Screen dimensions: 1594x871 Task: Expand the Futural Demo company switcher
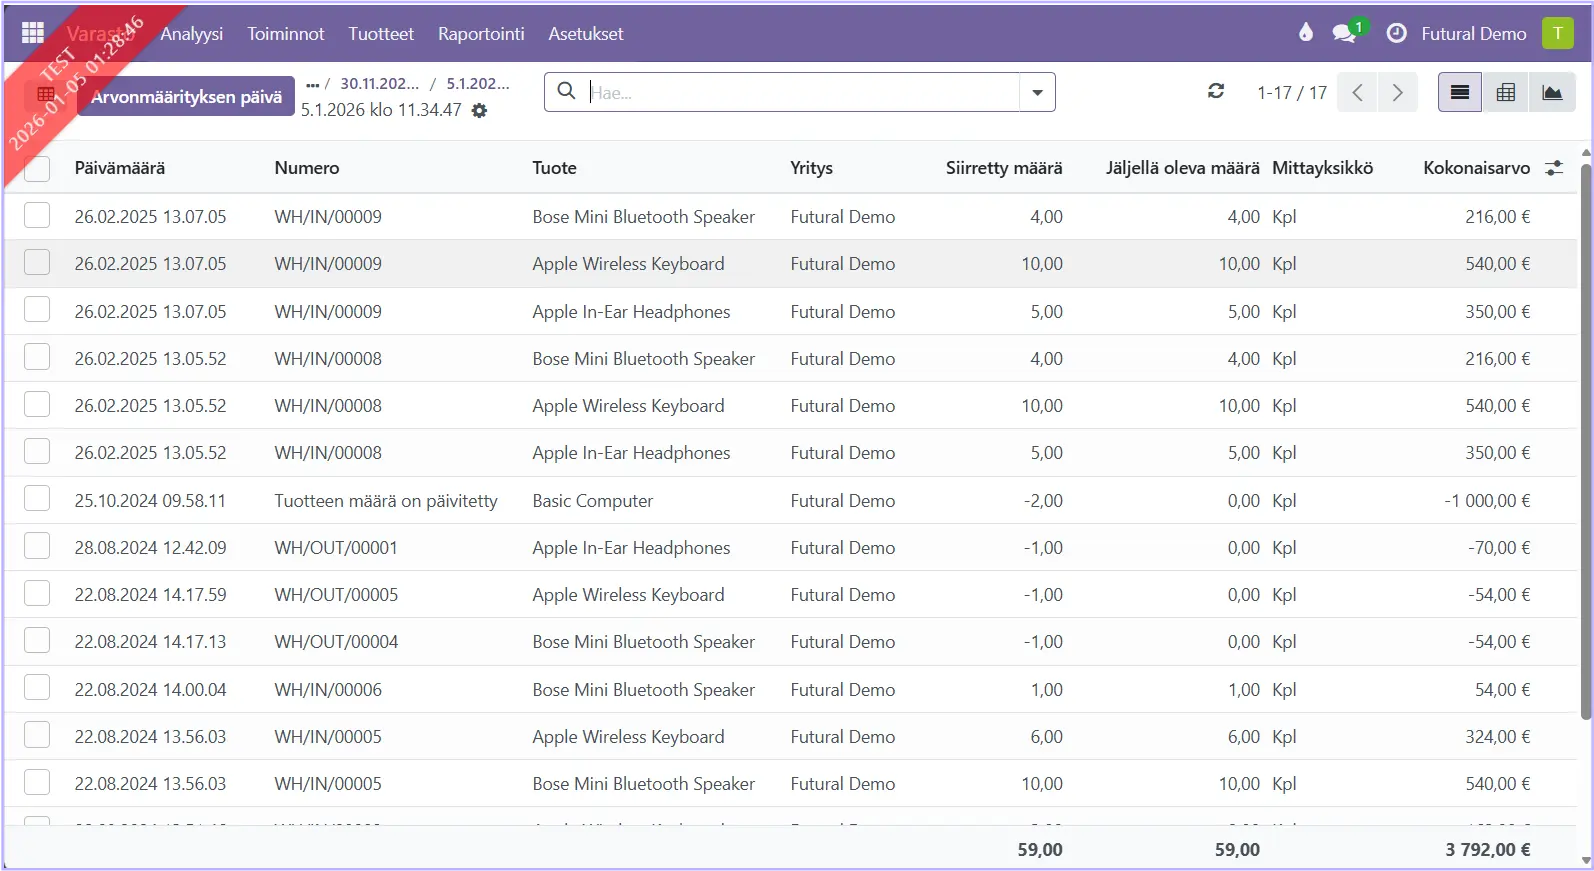(1473, 33)
